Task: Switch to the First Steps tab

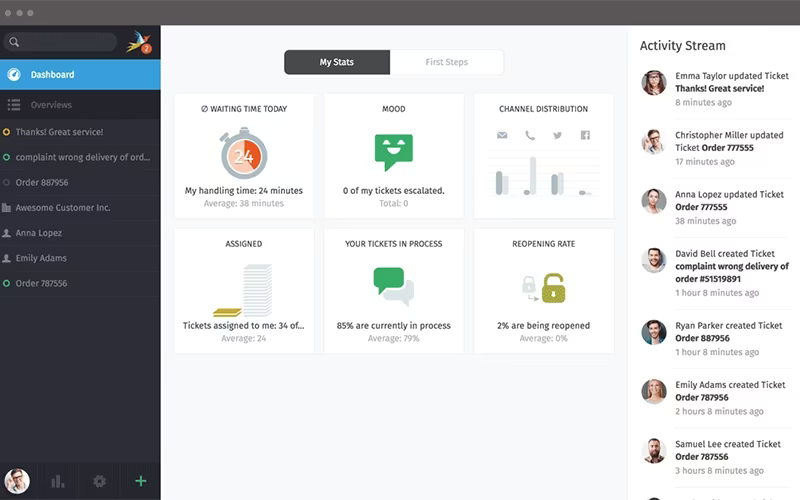Action: 446,62
